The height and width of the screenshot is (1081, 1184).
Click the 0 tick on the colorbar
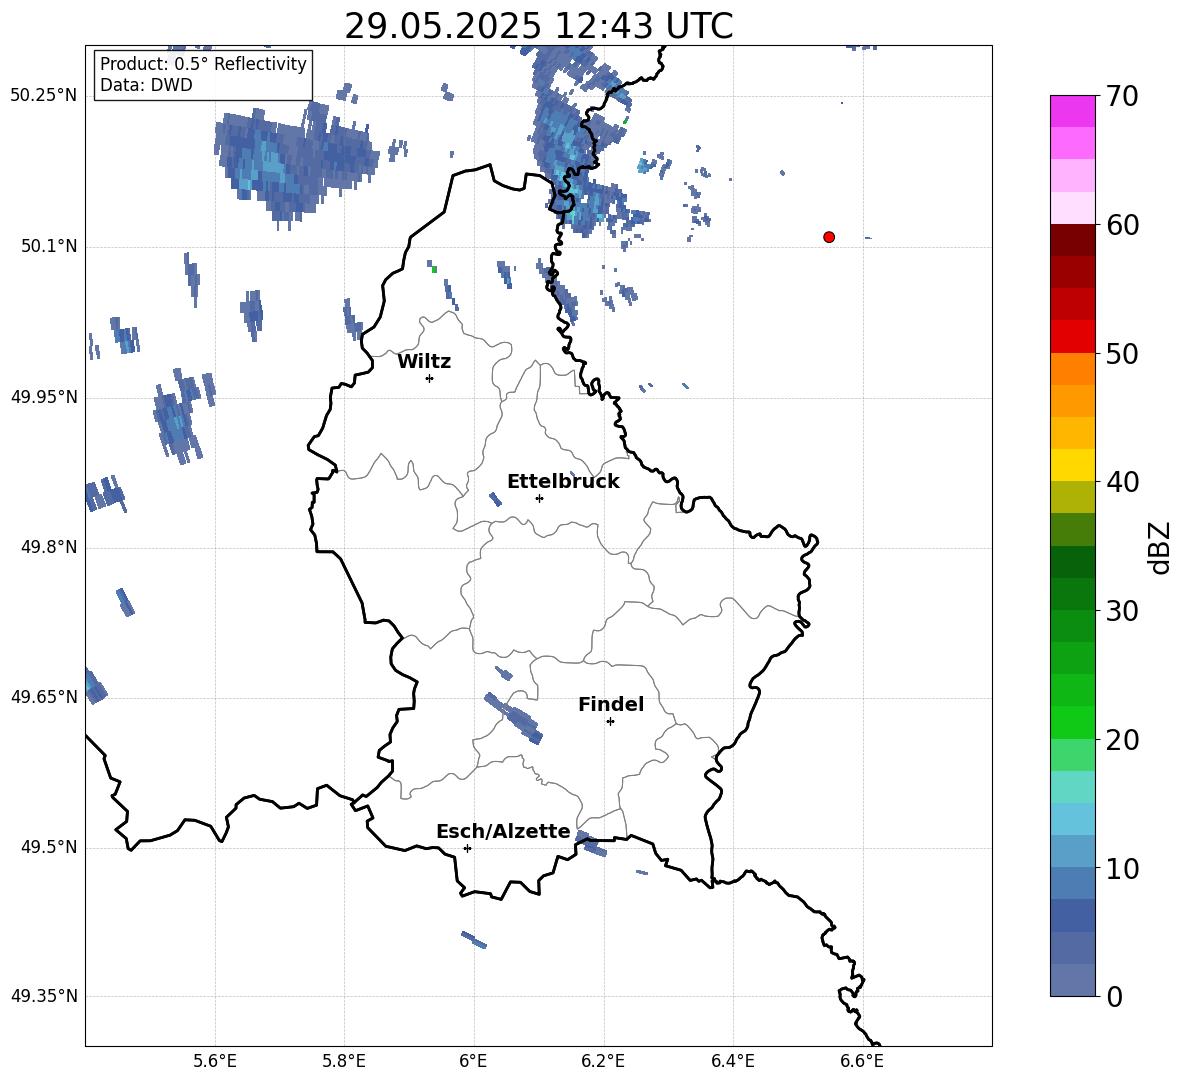(1115, 996)
